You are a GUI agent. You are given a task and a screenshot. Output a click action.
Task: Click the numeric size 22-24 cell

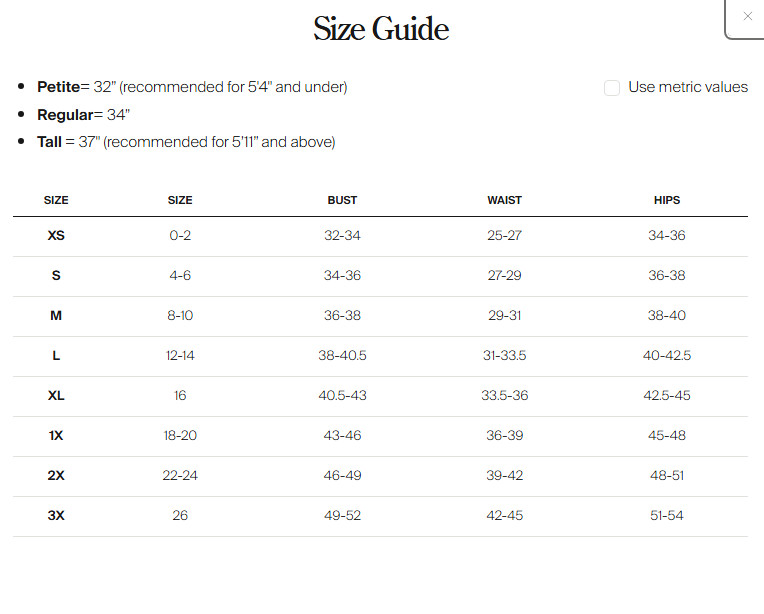tap(180, 476)
